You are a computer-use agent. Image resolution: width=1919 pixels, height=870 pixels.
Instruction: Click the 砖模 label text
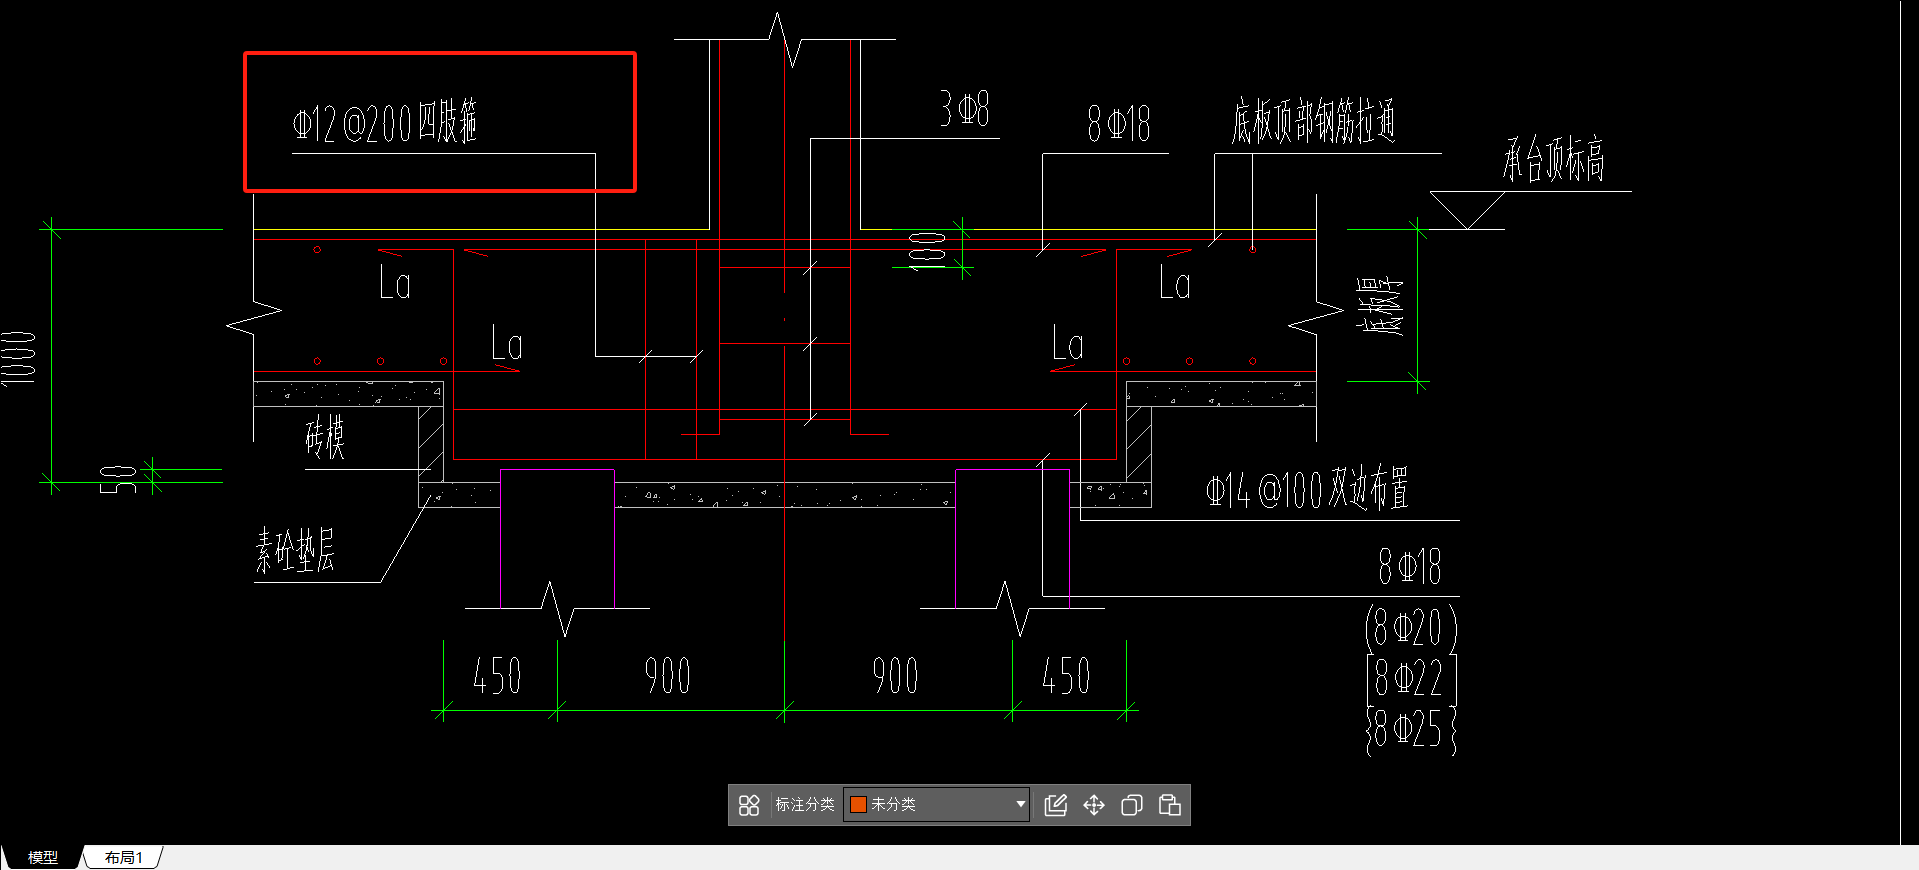pyautogui.click(x=325, y=437)
